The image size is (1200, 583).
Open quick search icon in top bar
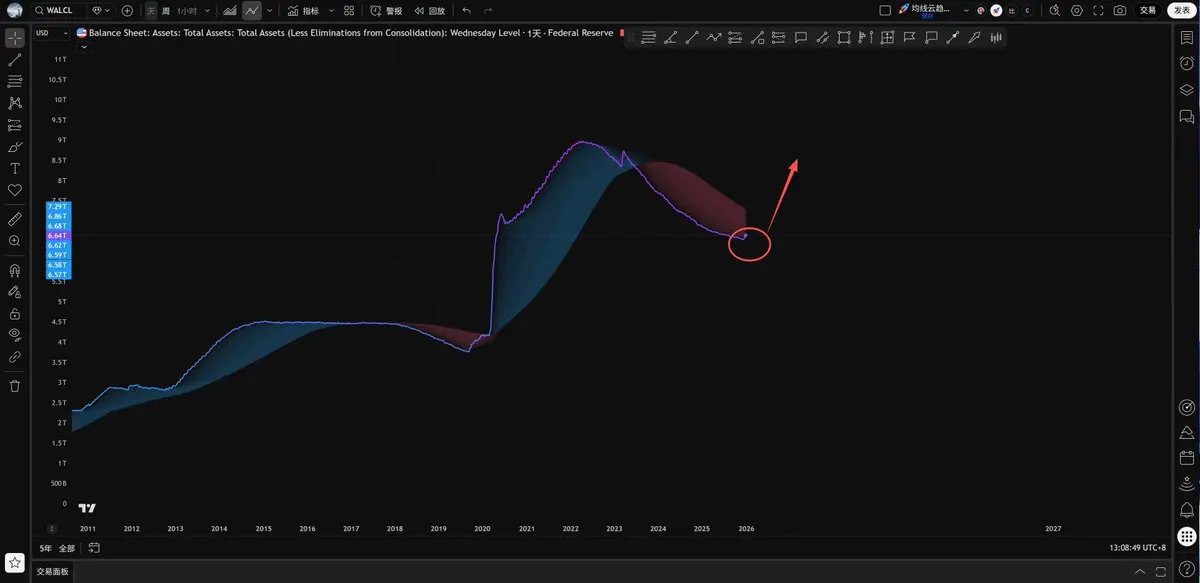tap(1054, 10)
